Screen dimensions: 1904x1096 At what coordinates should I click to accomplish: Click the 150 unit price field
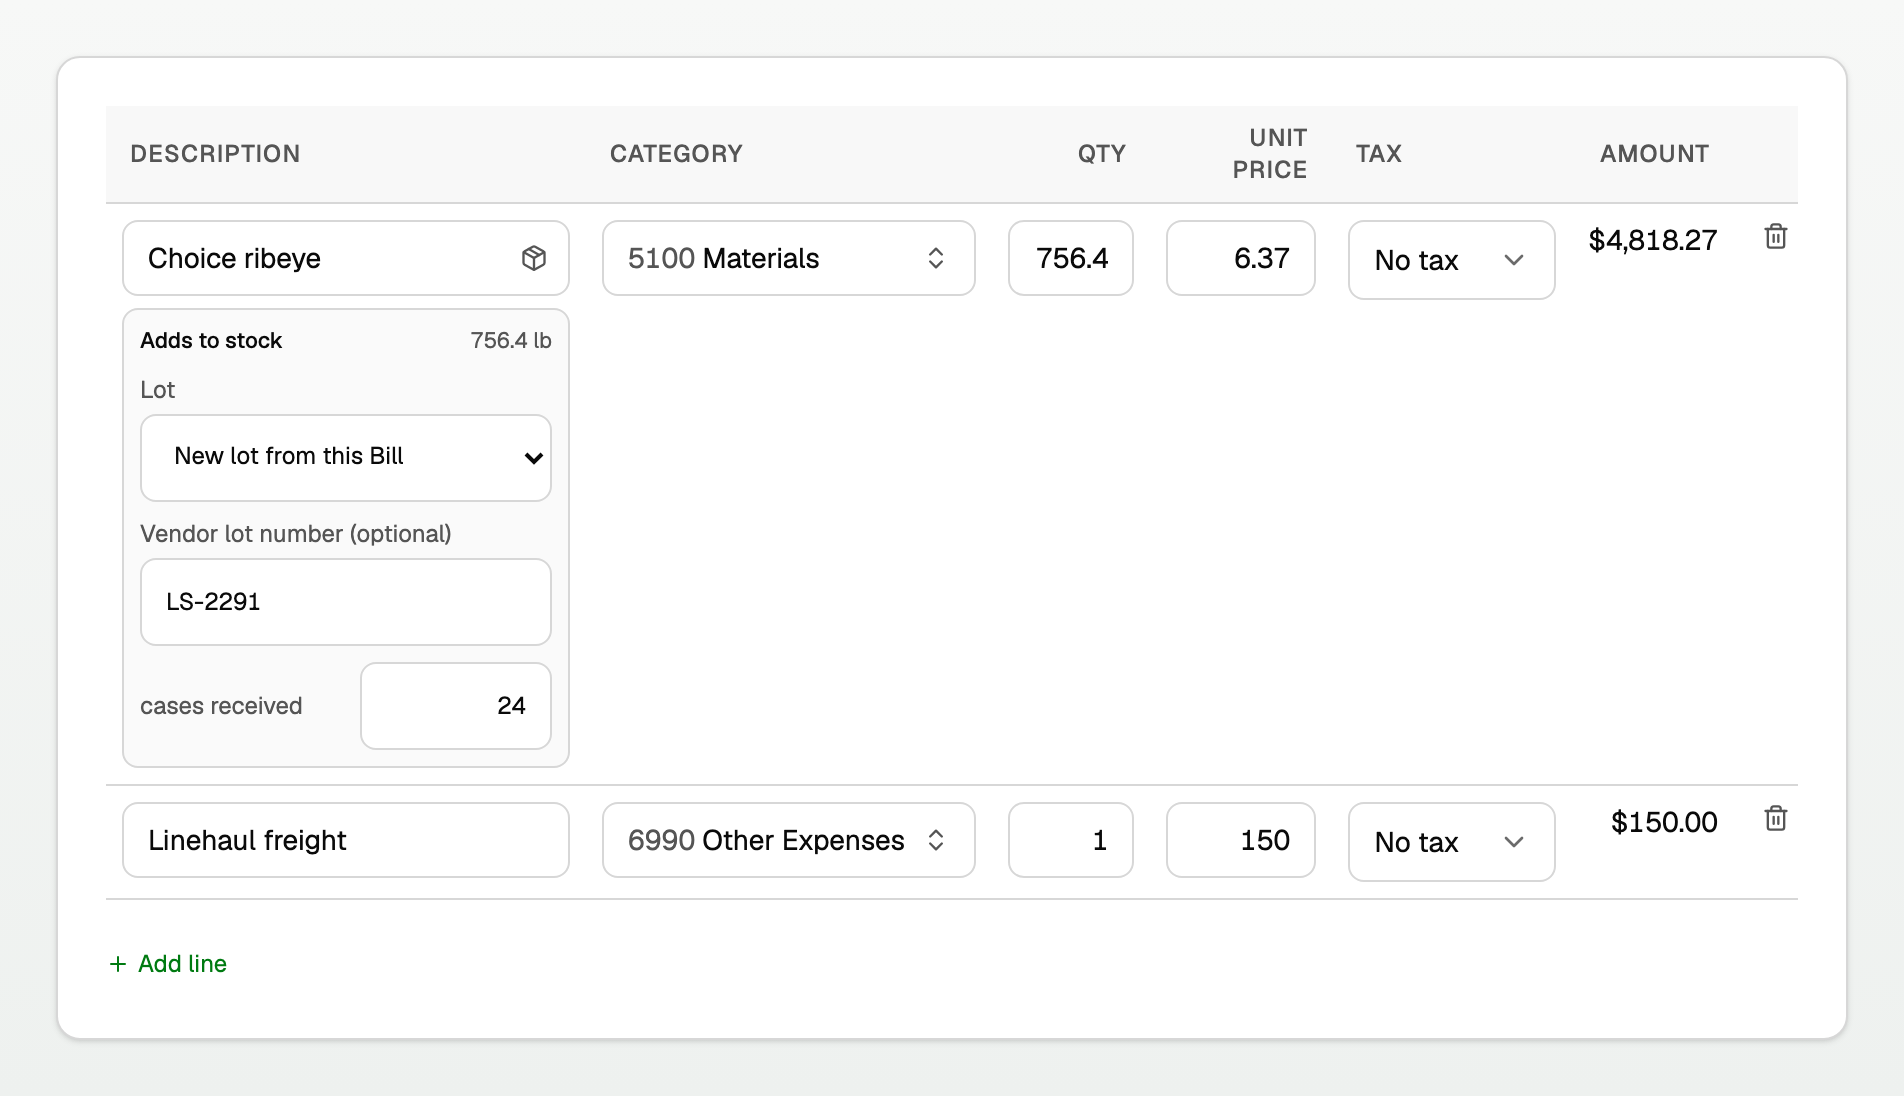pos(1241,840)
